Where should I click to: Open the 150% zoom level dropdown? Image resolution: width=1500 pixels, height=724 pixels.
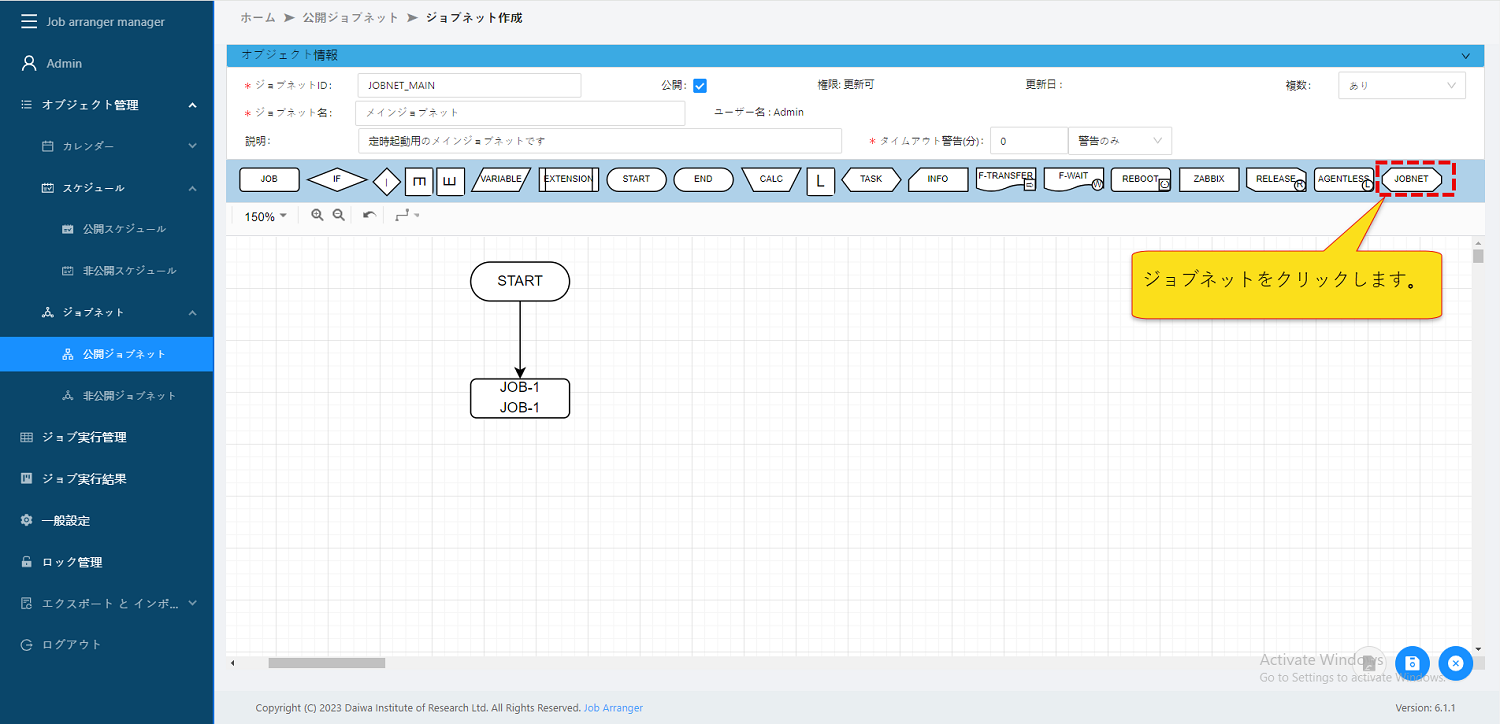click(265, 216)
